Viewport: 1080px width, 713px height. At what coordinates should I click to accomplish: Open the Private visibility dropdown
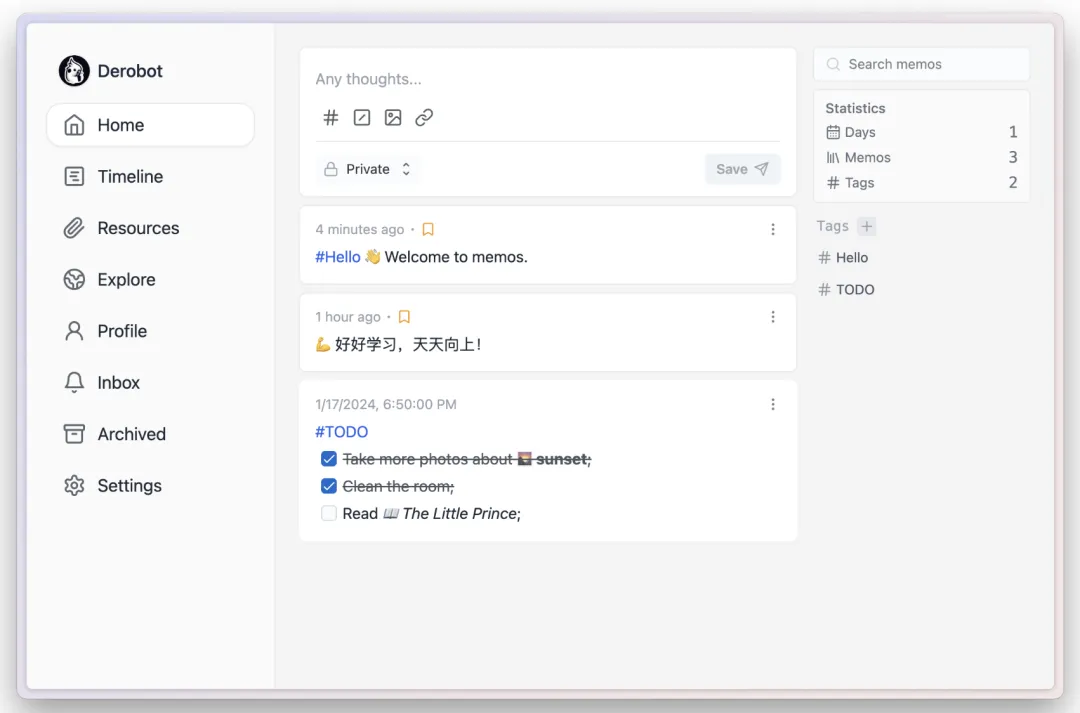tap(368, 169)
